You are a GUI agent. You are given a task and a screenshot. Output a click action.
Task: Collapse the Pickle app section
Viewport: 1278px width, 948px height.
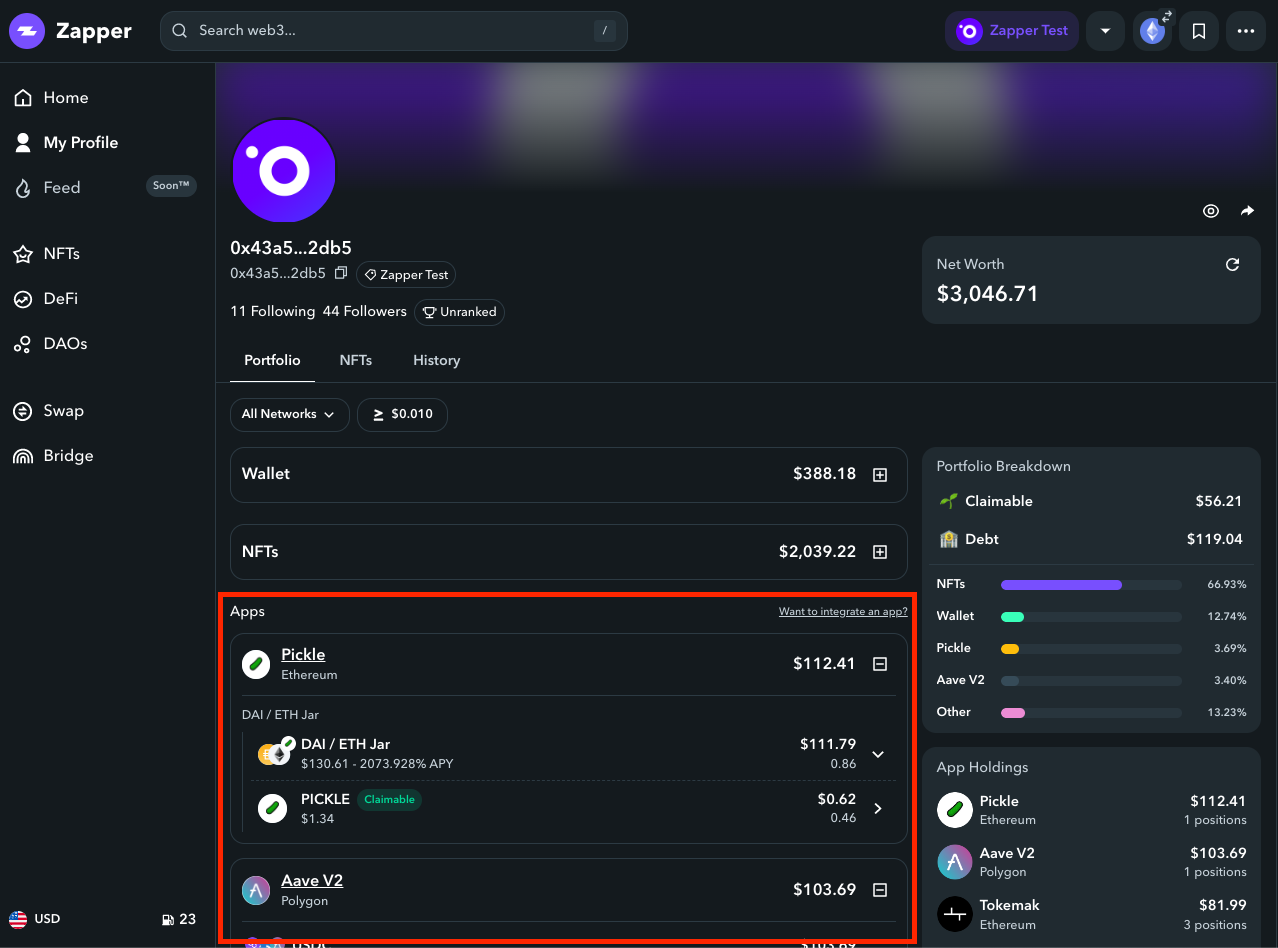tap(880, 664)
